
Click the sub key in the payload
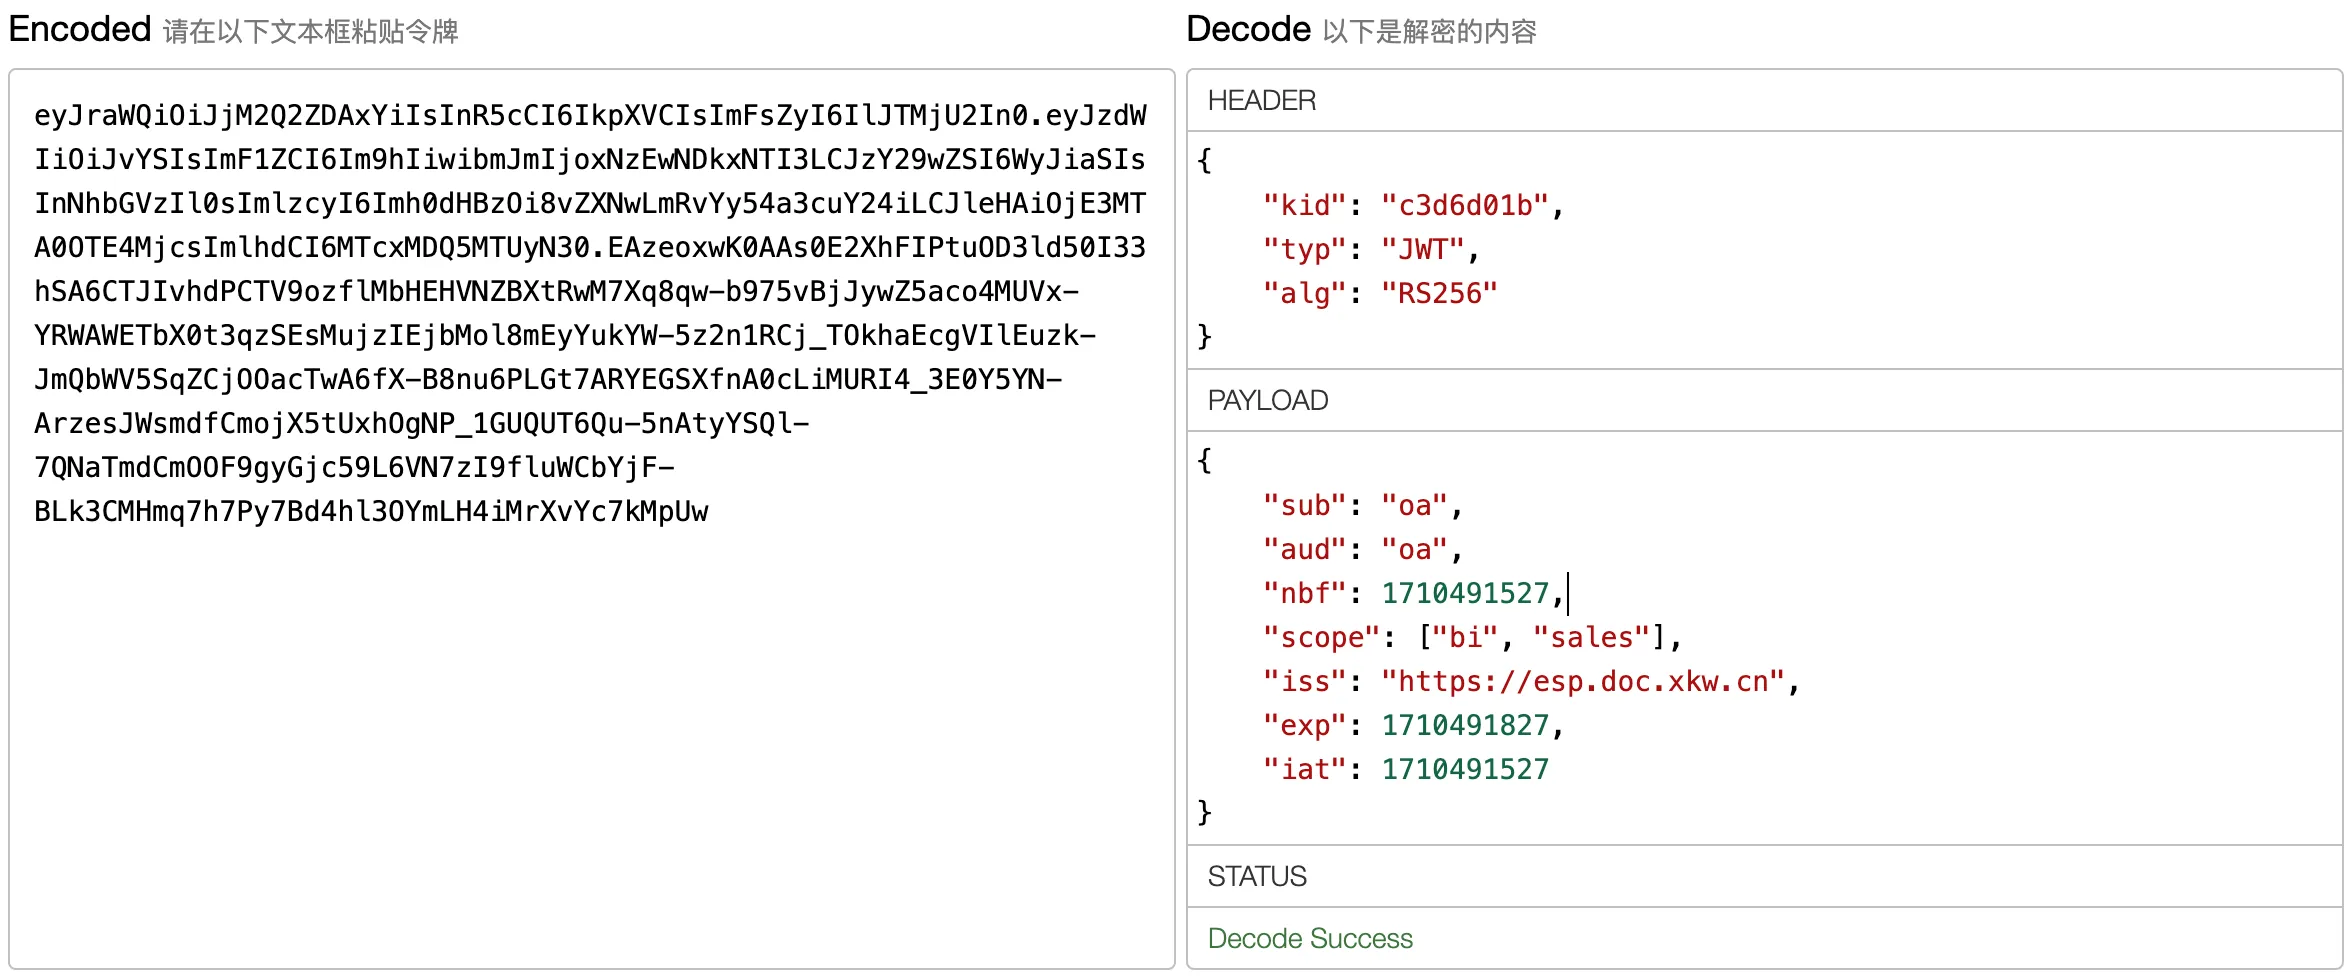[1305, 506]
